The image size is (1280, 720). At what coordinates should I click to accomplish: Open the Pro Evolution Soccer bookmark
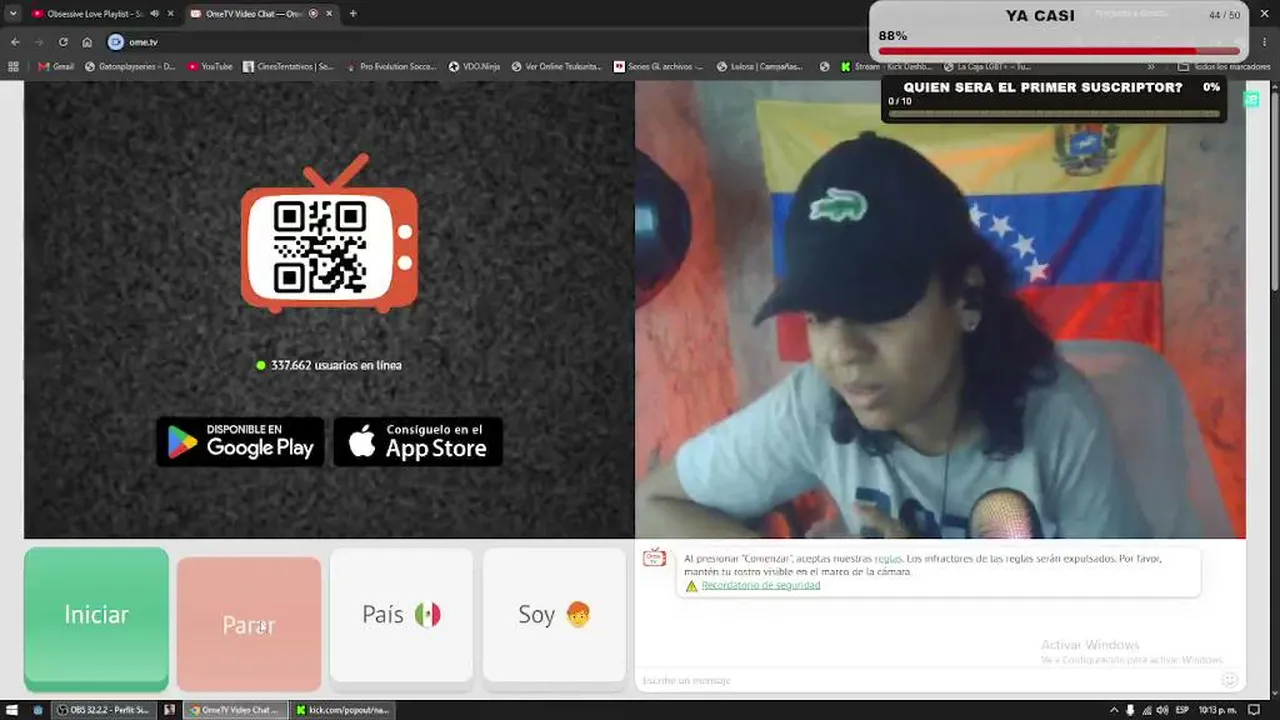point(391,67)
